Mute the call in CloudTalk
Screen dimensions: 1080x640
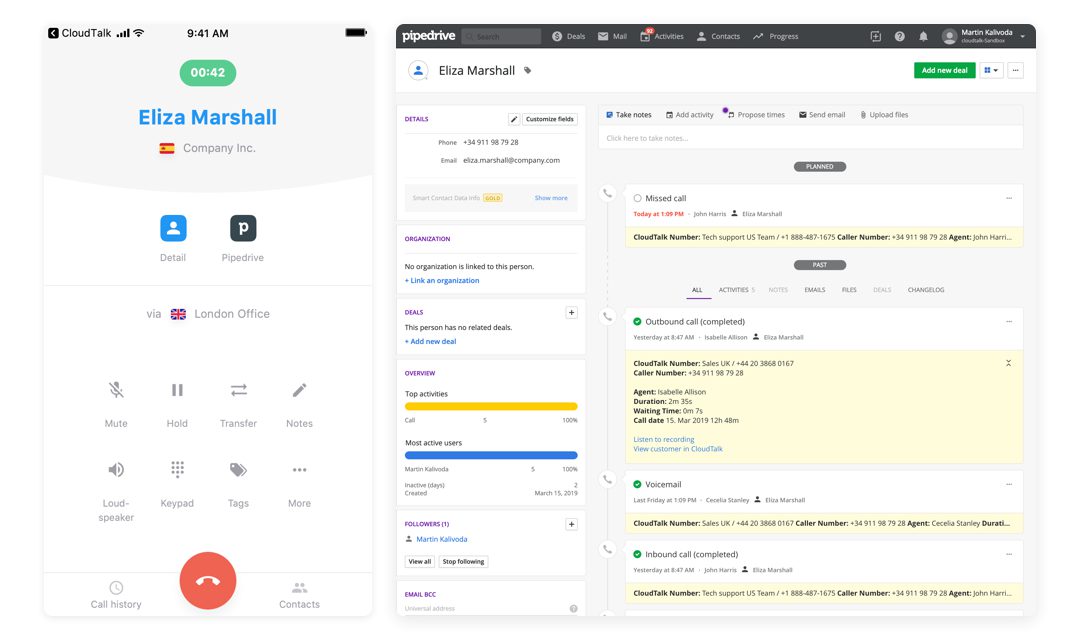(x=116, y=391)
